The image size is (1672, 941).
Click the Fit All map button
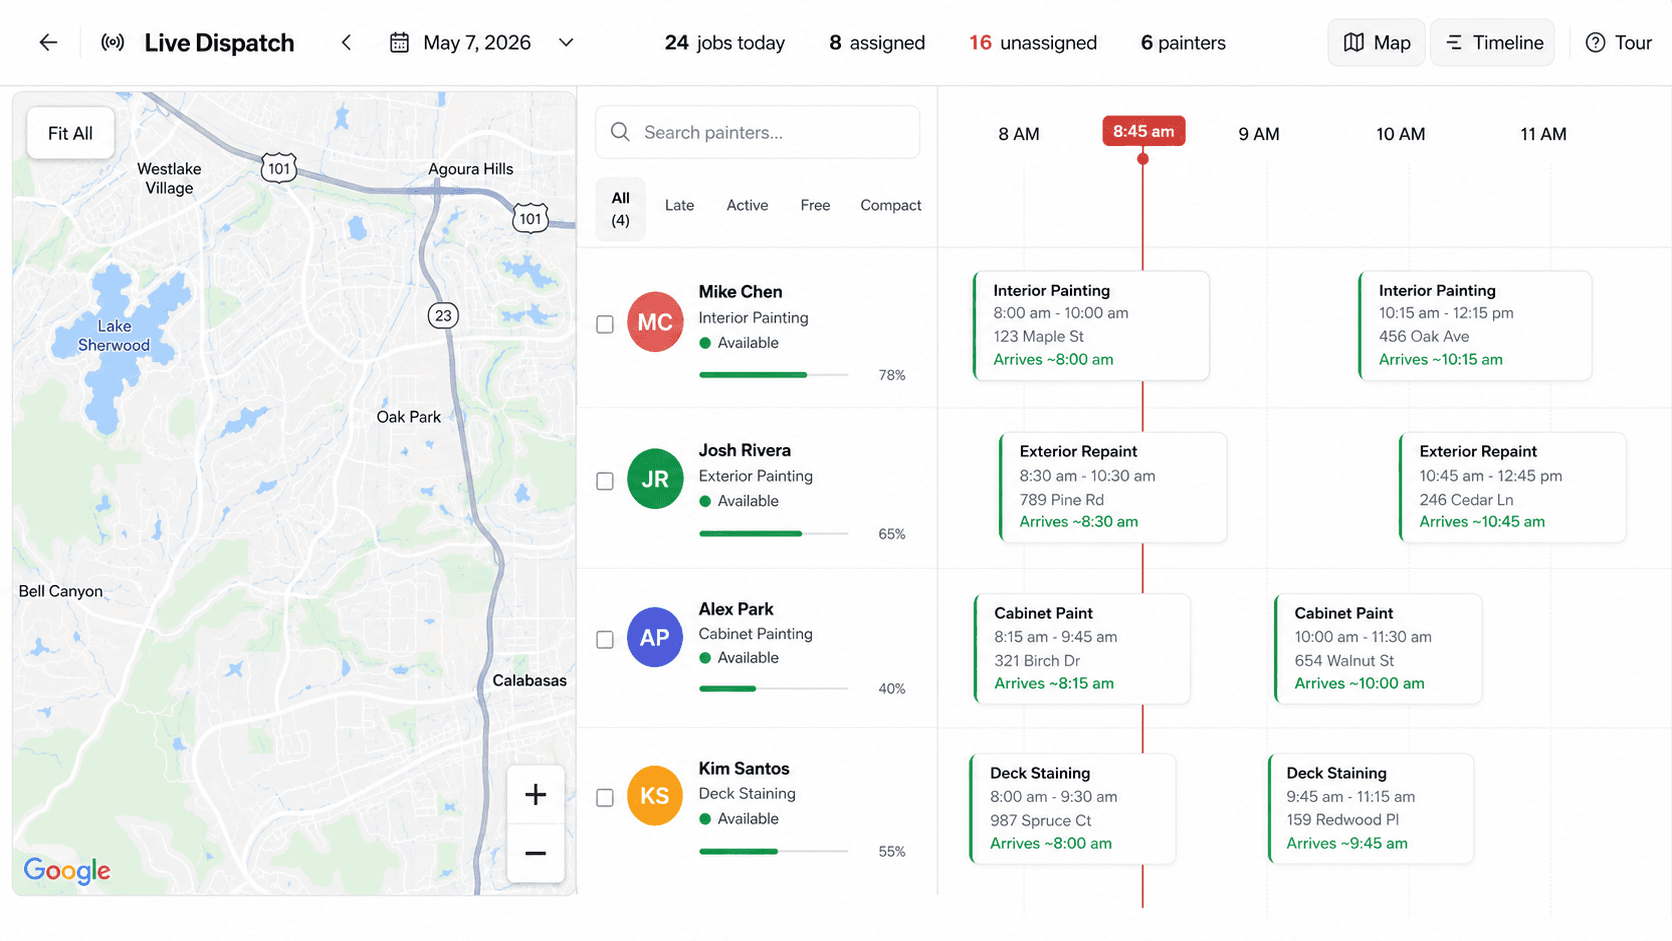70,133
